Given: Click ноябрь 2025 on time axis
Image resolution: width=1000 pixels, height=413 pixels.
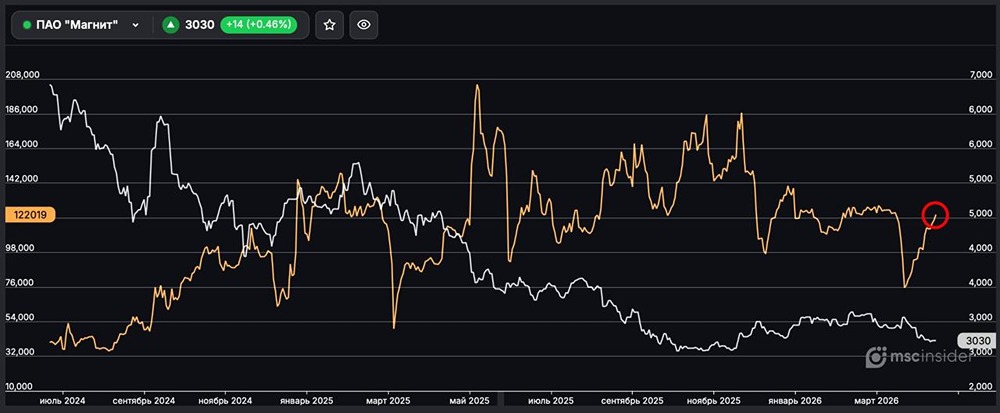Looking at the screenshot, I should click(x=714, y=401).
